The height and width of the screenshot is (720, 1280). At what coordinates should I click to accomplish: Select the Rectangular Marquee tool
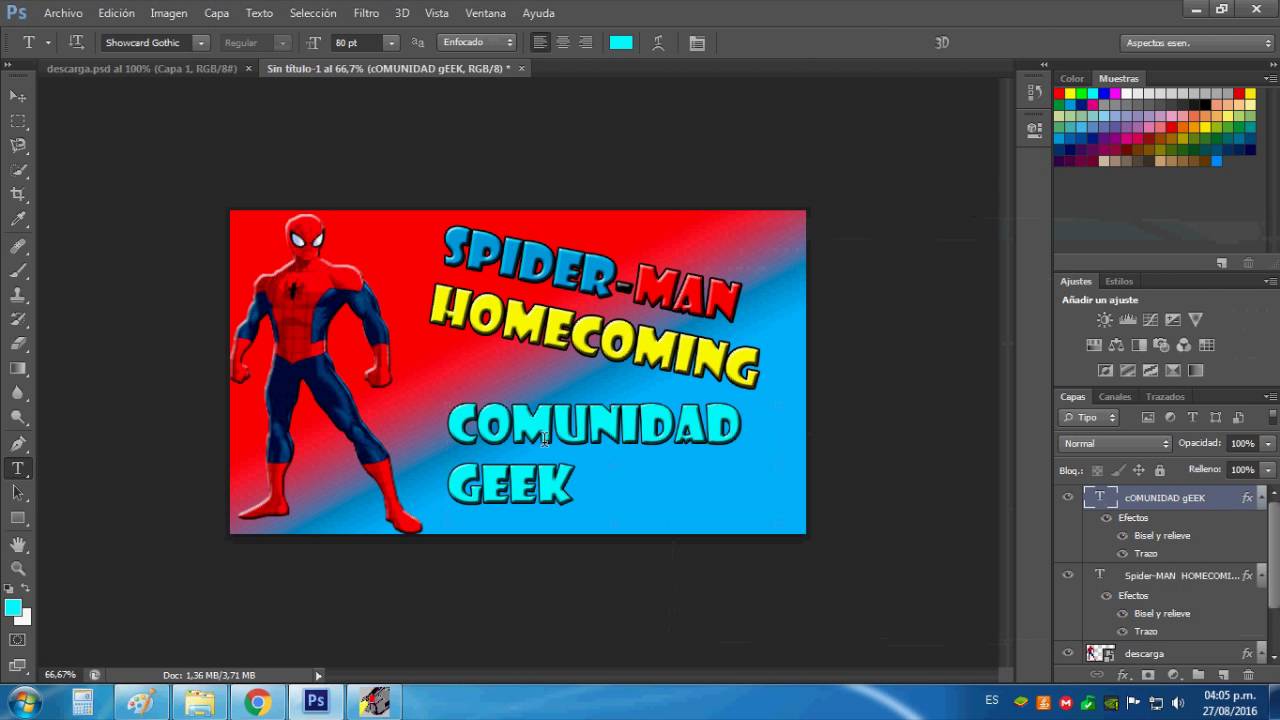tap(18, 121)
